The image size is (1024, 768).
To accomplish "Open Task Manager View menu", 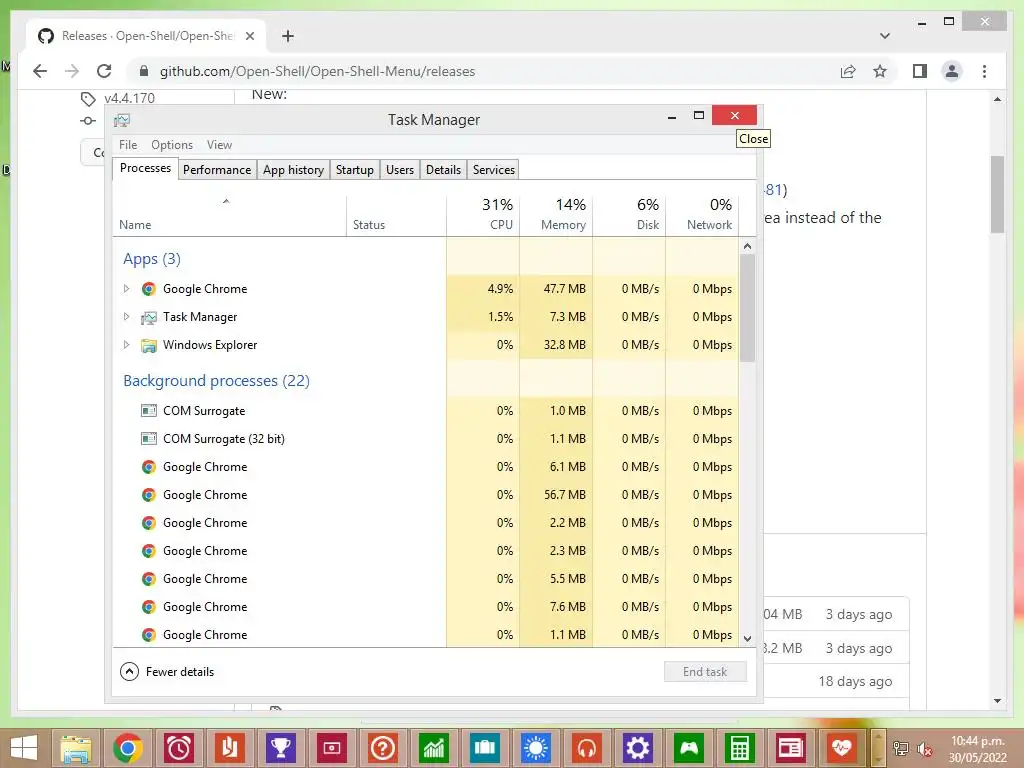I will click(219, 145).
